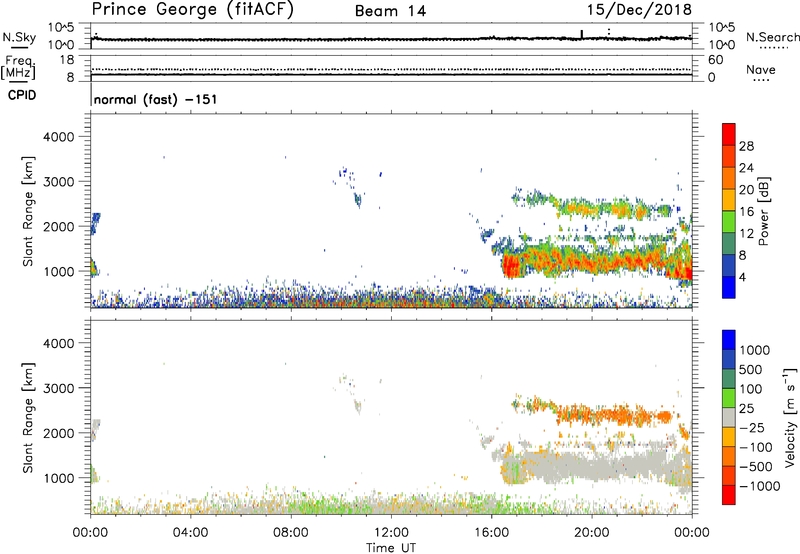800x554 pixels.
Task: Click the '4000' range tick in the Velocity panel
Action: (58, 343)
